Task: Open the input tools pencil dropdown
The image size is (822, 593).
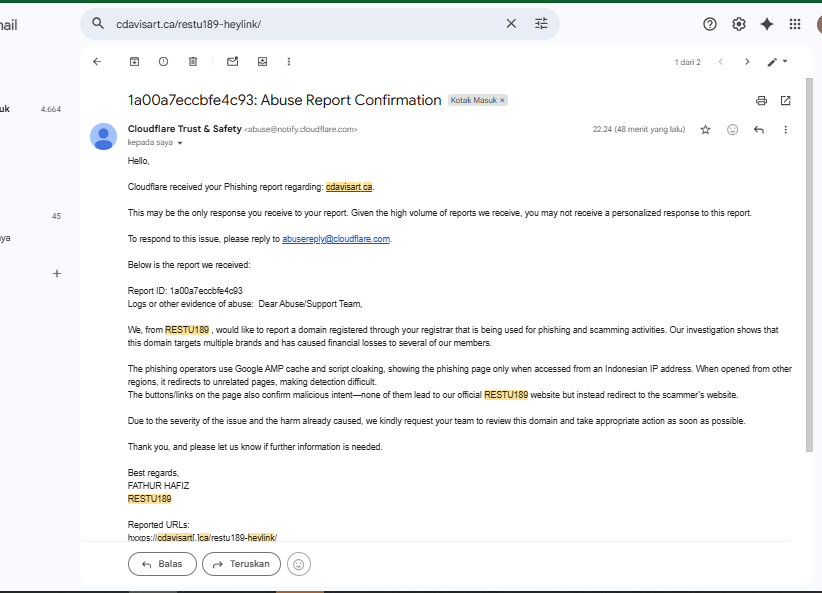Action: coord(777,62)
